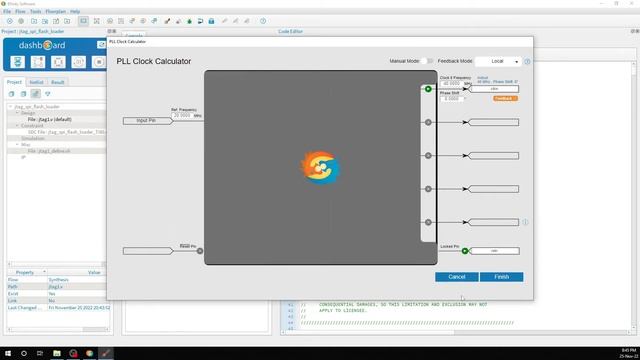This screenshot has height=360, width=640.
Task: Click the highlighted icon in Project tab toolbar
Action: pyautogui.click(x=36, y=94)
